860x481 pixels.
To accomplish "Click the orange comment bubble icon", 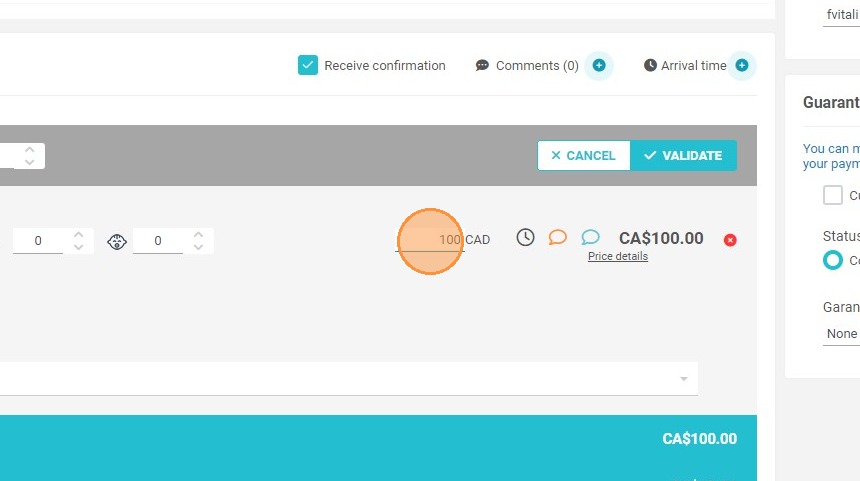I will pos(557,237).
